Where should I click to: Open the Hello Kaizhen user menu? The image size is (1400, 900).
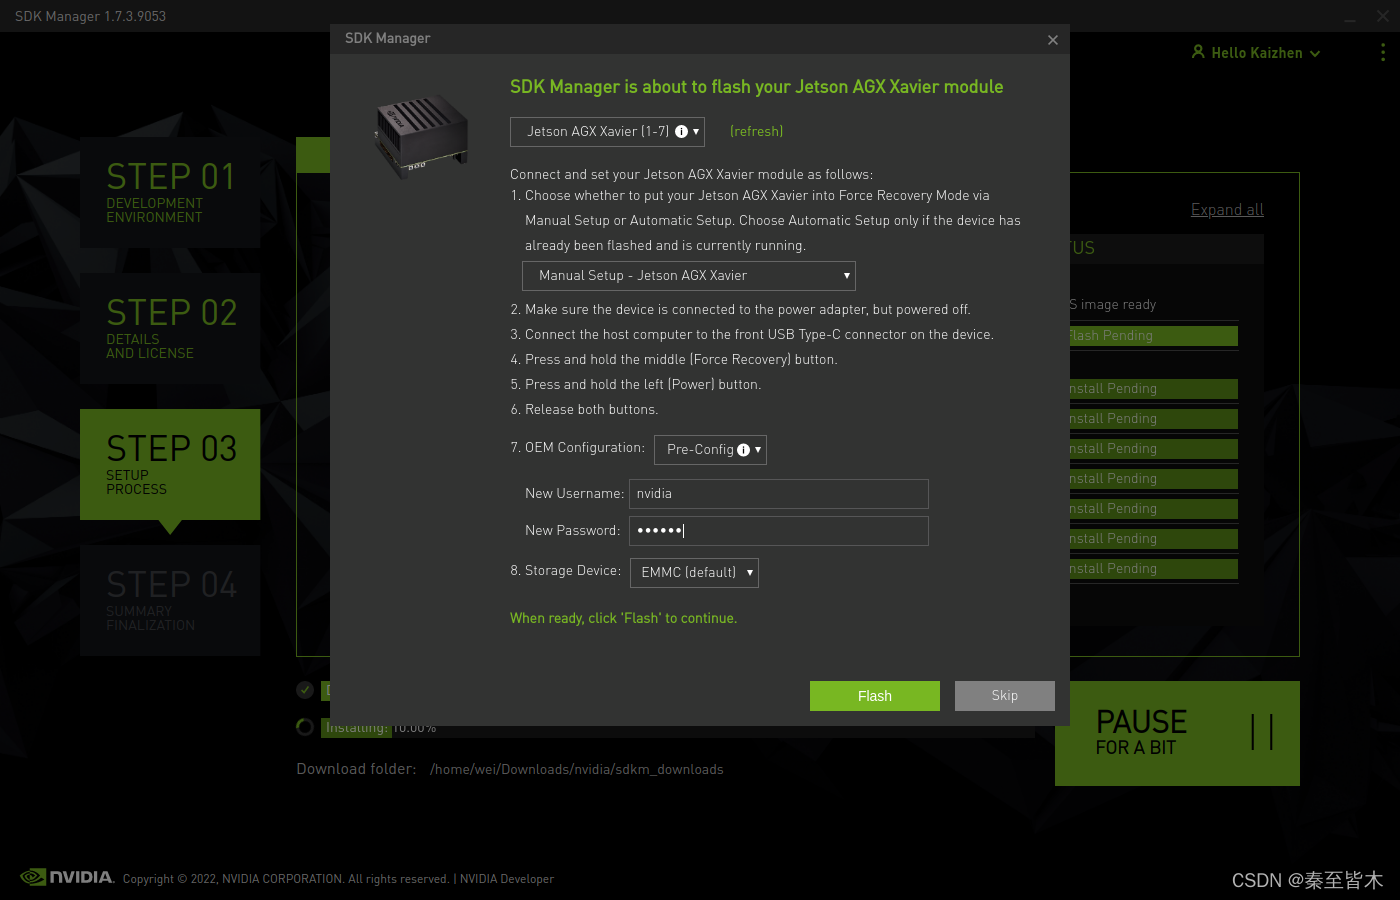click(x=1256, y=53)
